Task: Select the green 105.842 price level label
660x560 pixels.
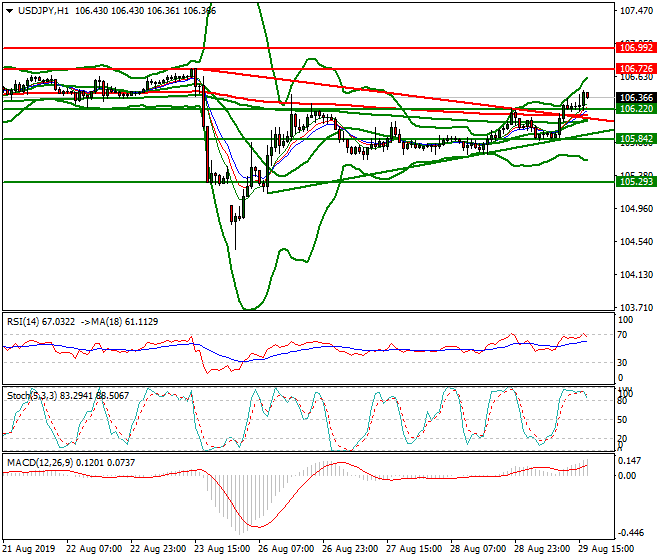Action: pyautogui.click(x=636, y=139)
